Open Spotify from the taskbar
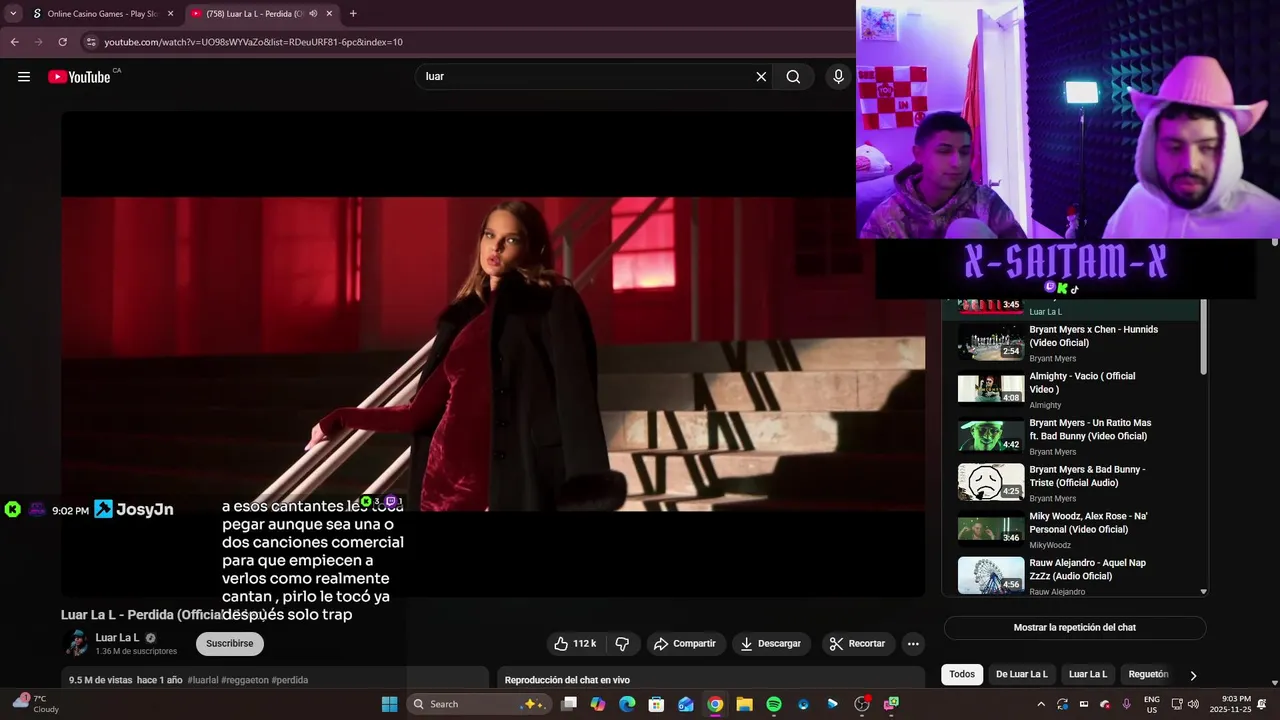This screenshot has height=720, width=1280. coord(774,704)
